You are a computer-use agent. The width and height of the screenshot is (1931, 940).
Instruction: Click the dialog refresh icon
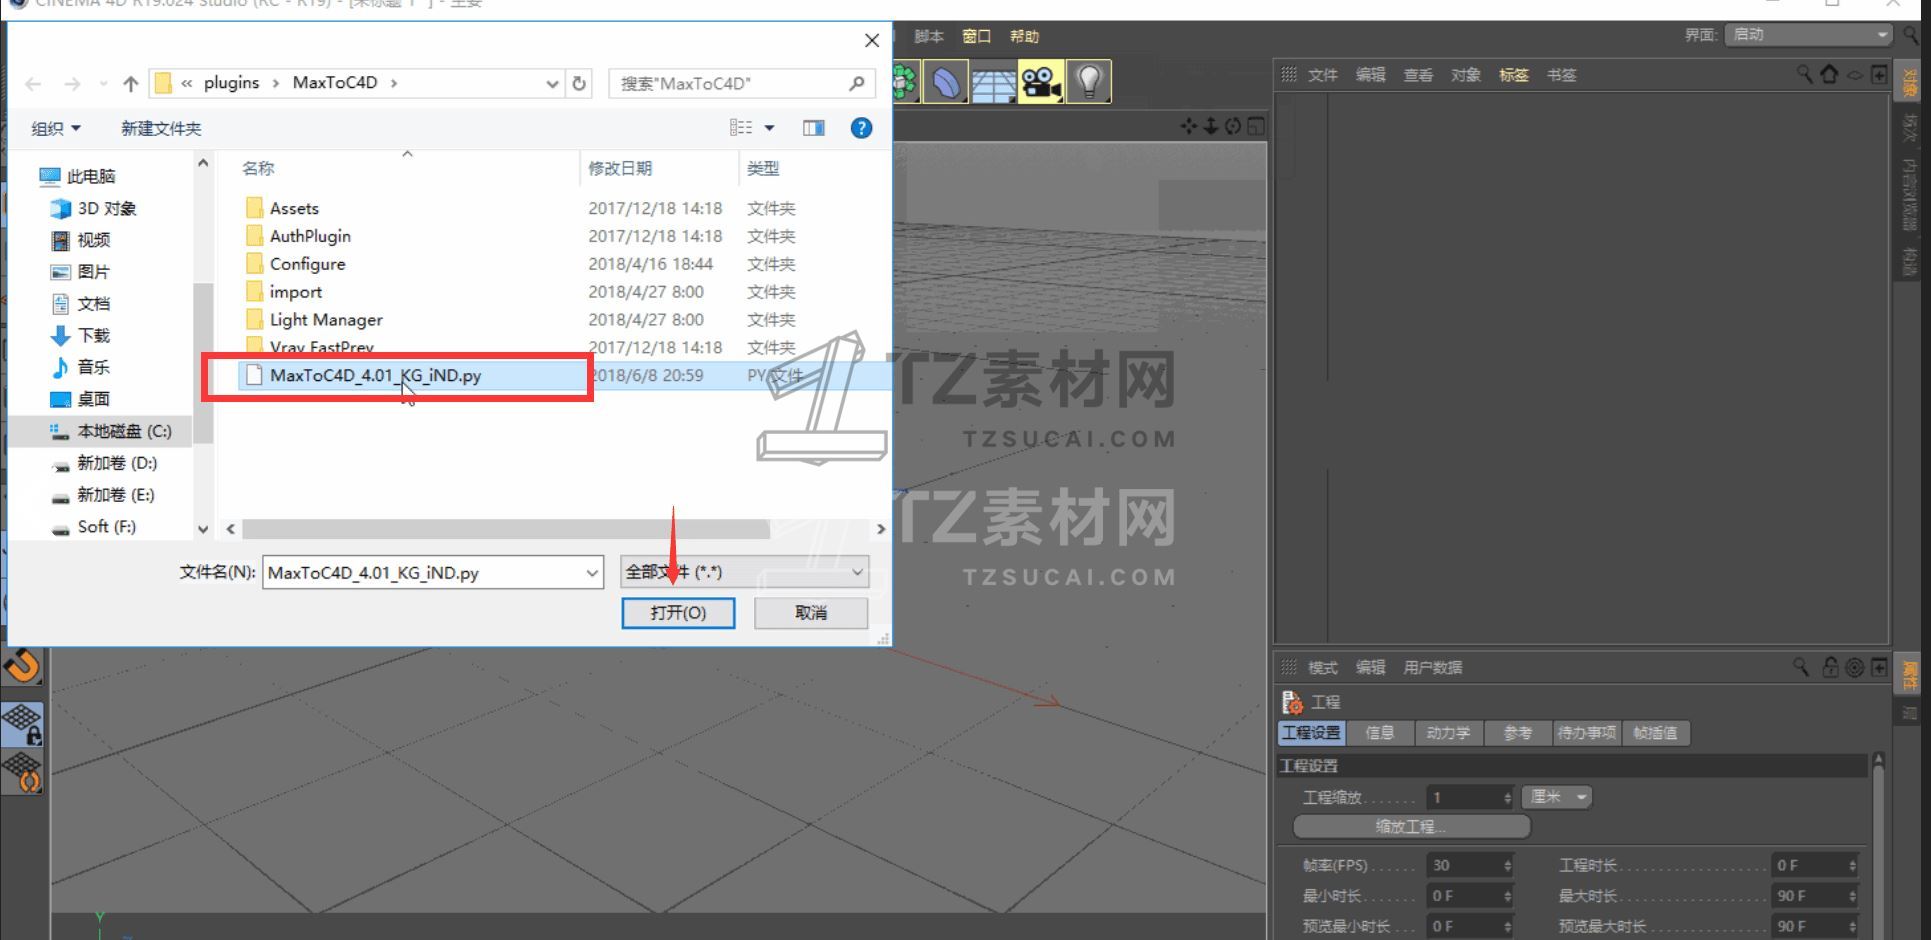[x=579, y=83]
